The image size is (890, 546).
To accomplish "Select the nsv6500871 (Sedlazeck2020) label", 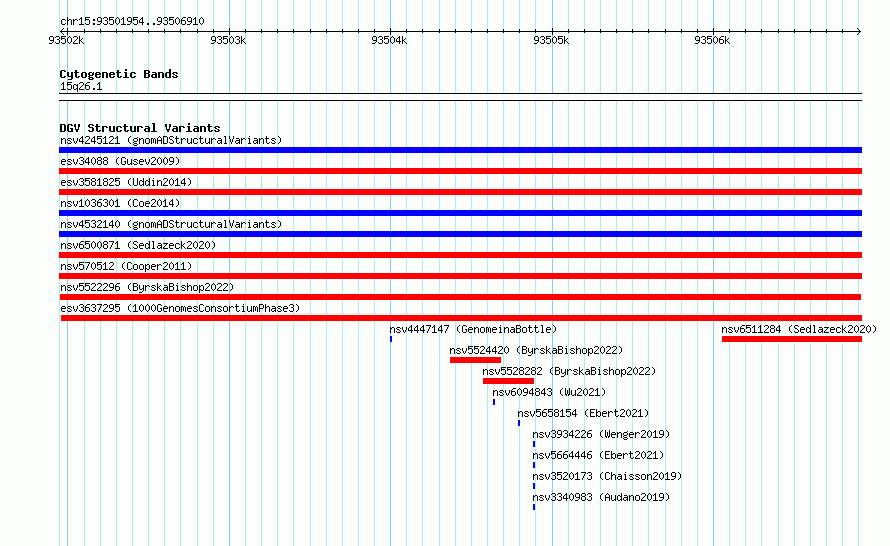I will tap(138, 245).
